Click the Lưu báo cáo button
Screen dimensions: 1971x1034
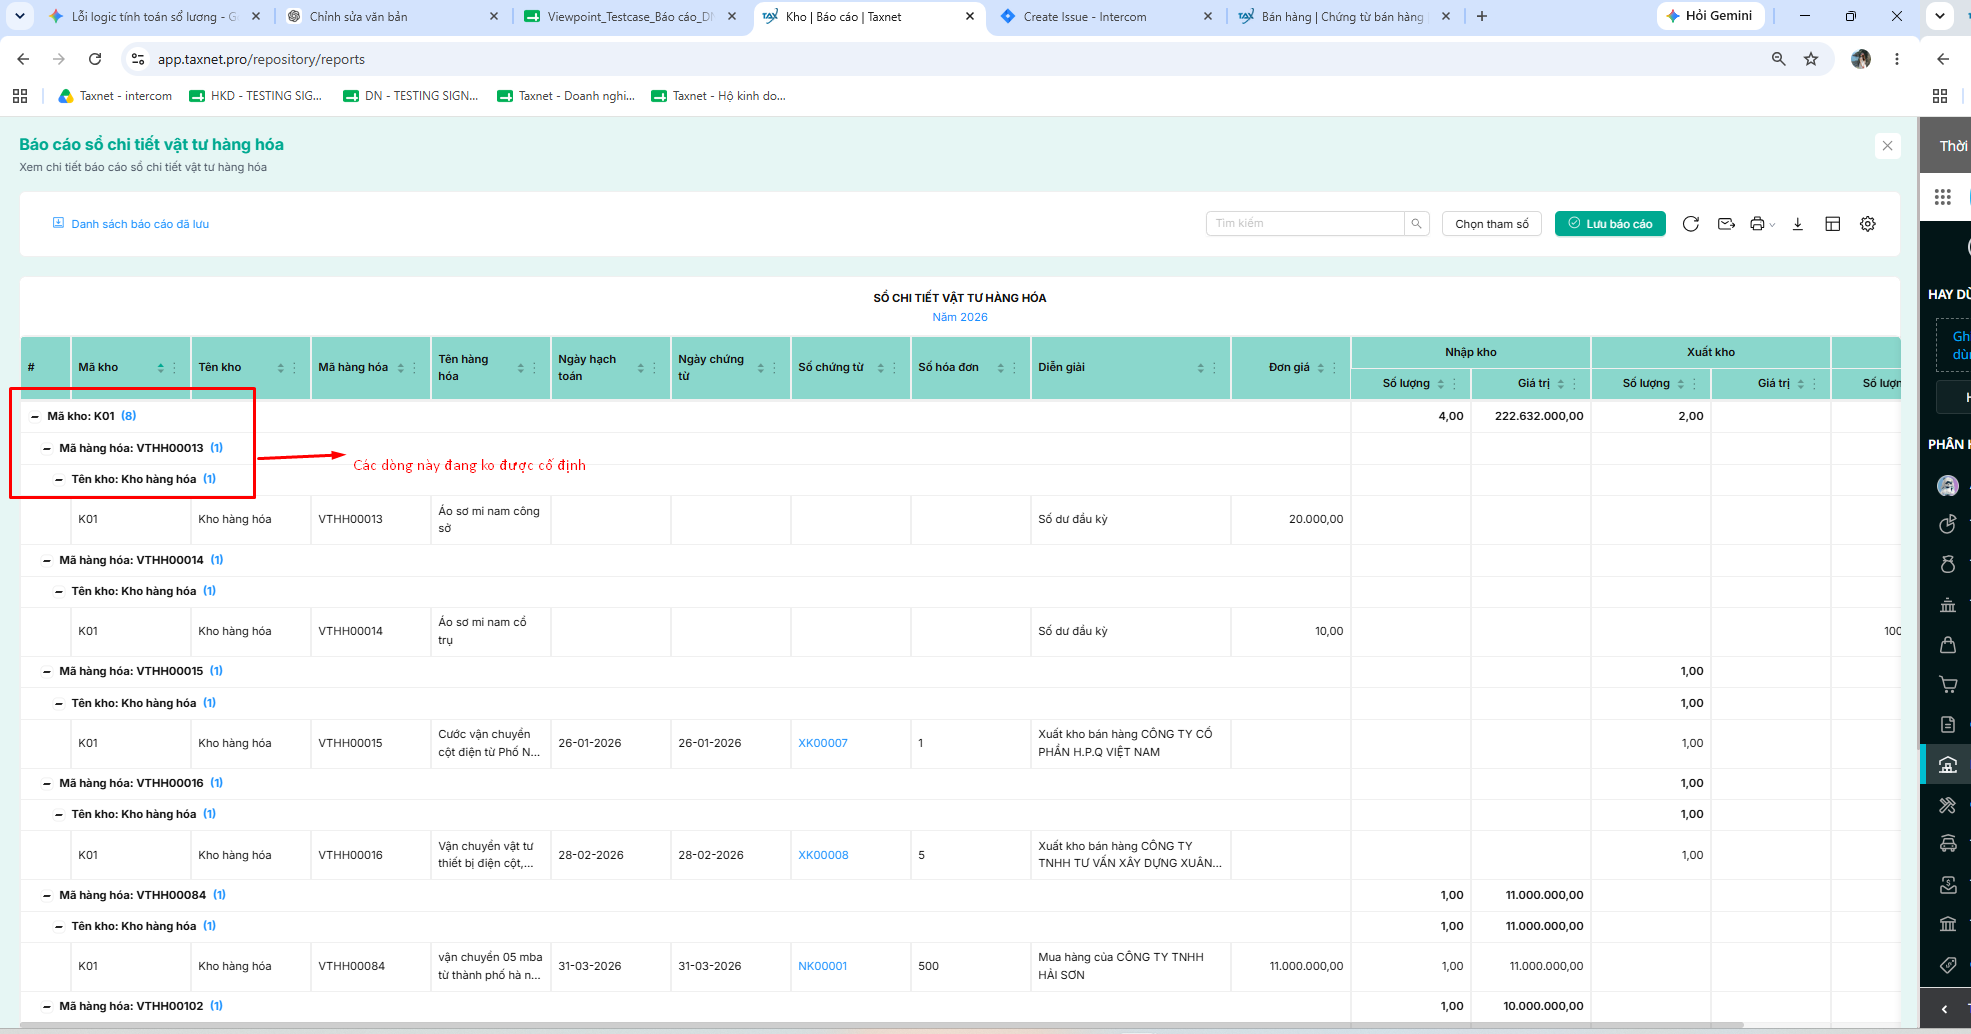(x=1610, y=224)
